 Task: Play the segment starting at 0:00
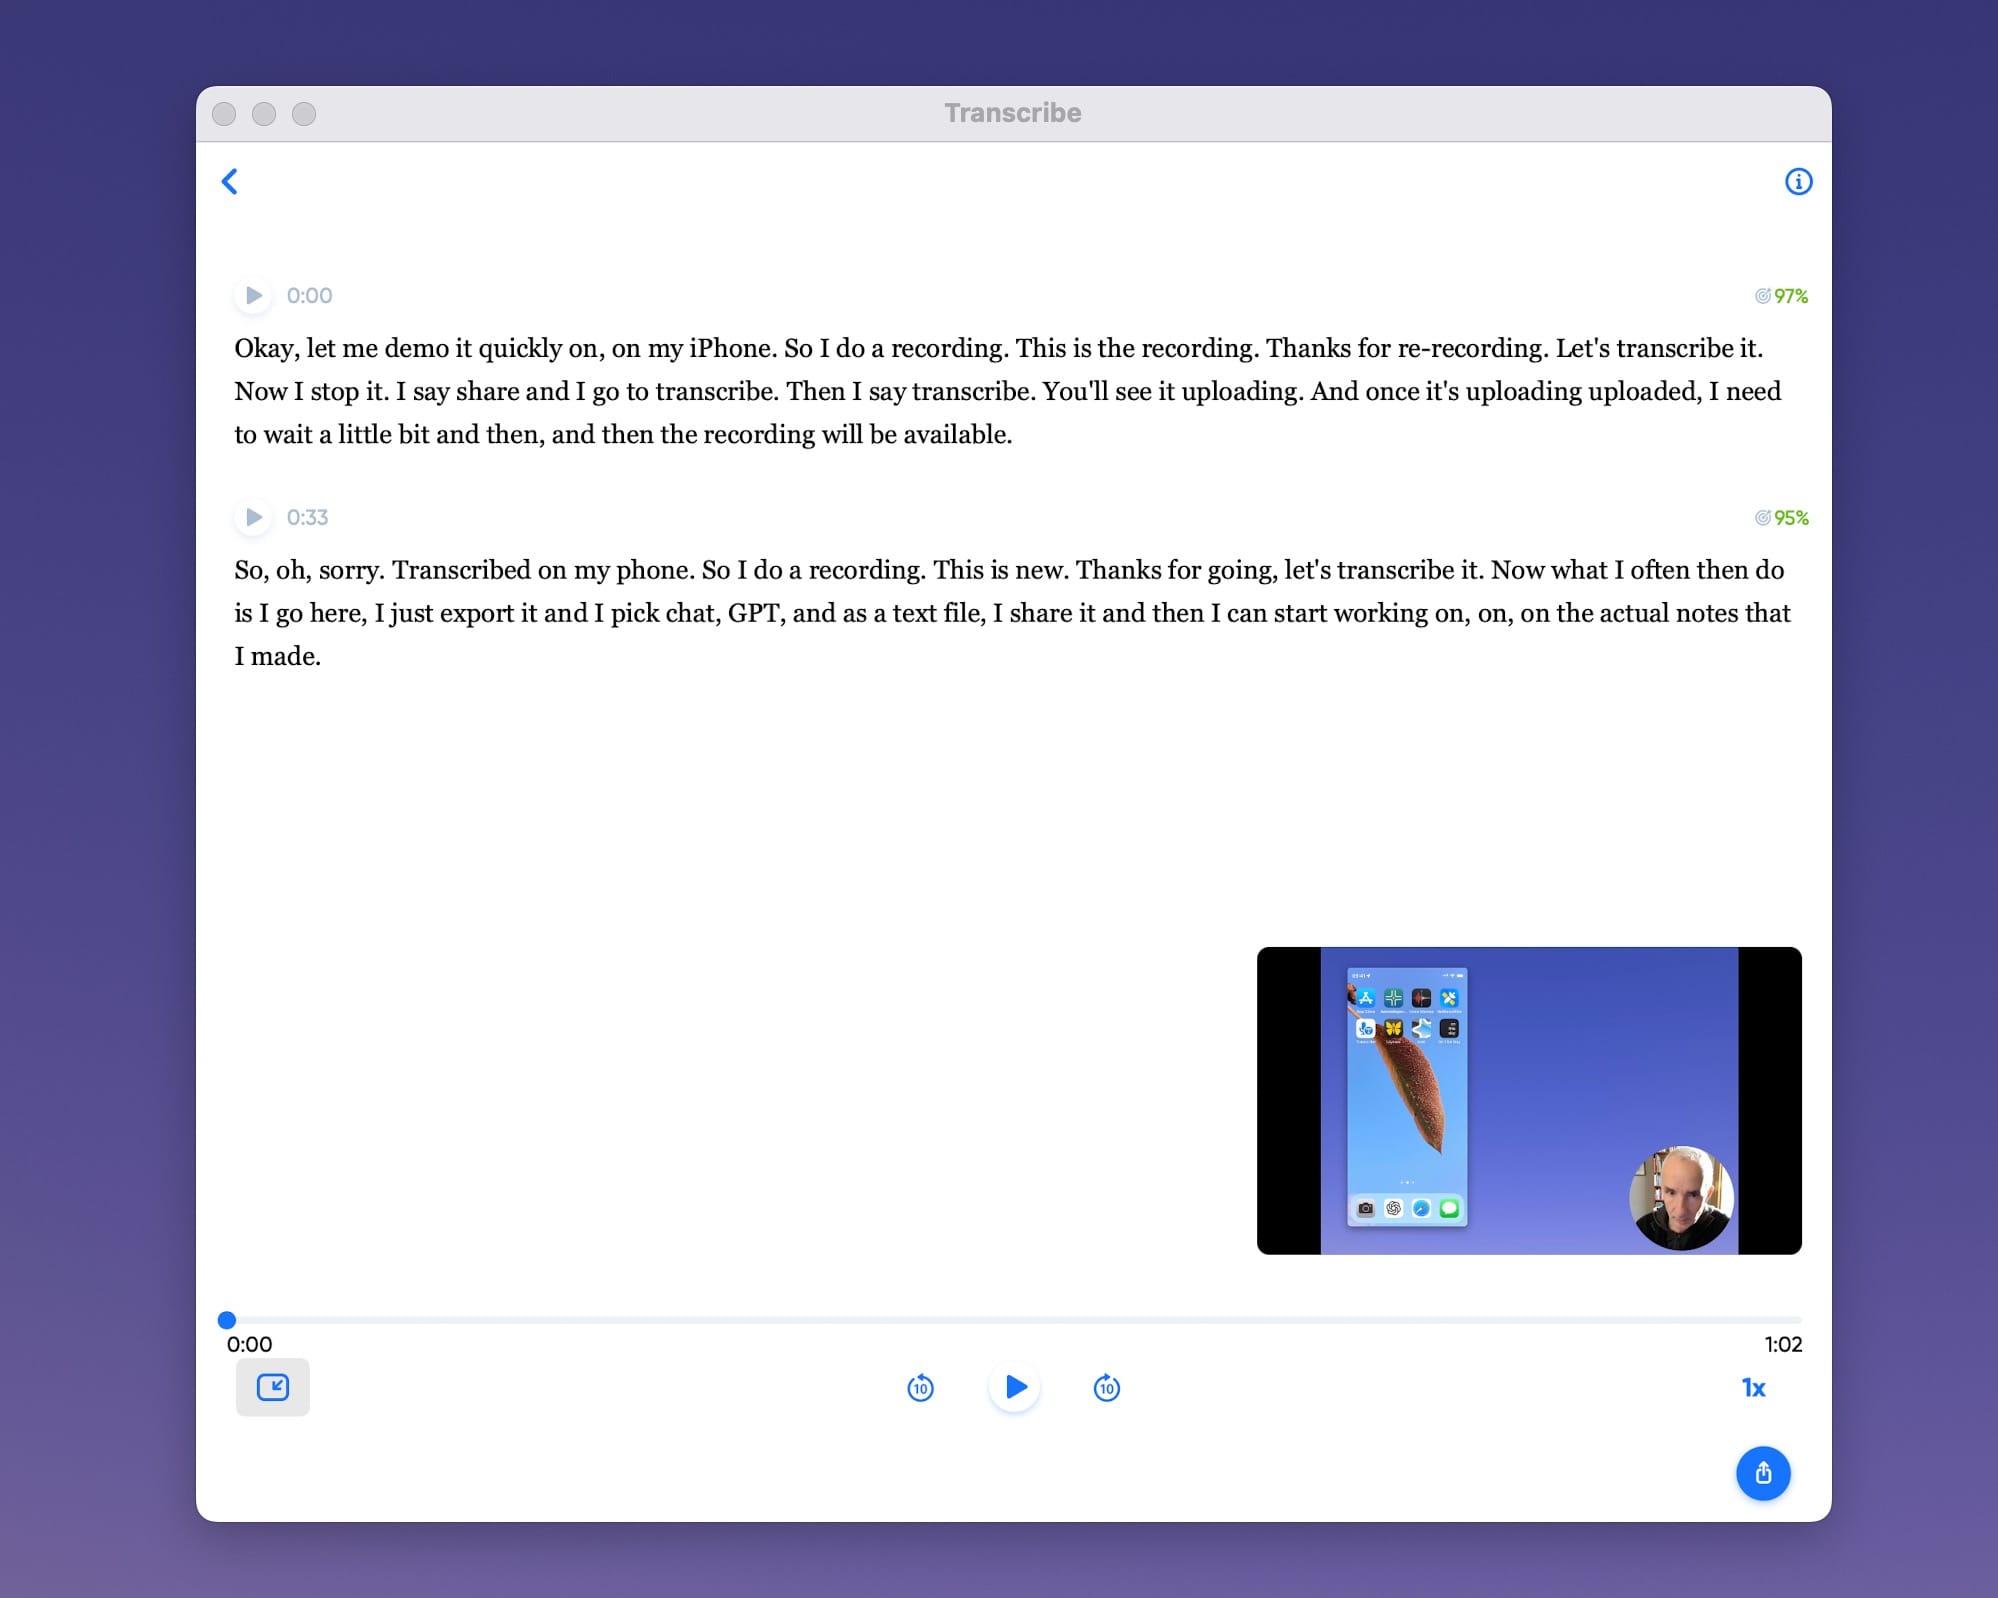point(253,295)
